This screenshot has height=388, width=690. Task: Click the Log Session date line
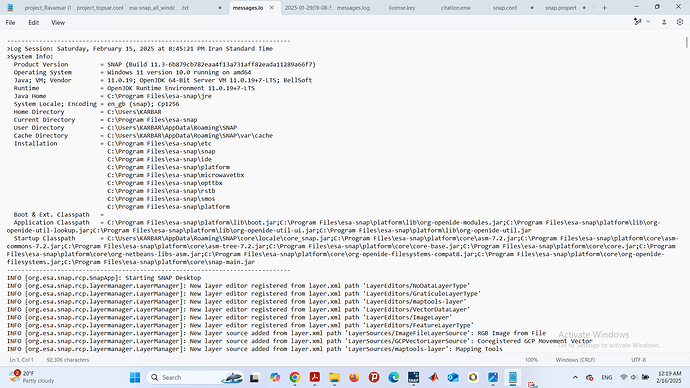[140, 48]
